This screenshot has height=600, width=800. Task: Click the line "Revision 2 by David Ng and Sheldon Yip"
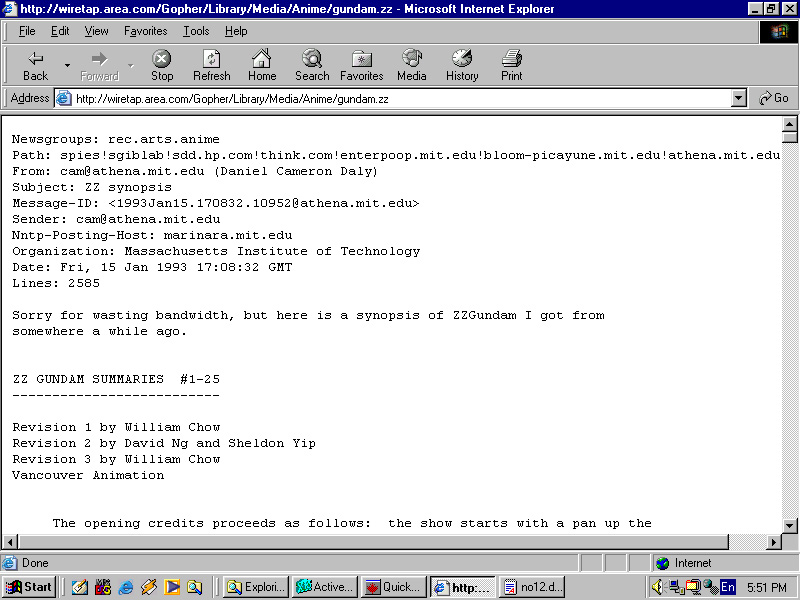pos(164,443)
